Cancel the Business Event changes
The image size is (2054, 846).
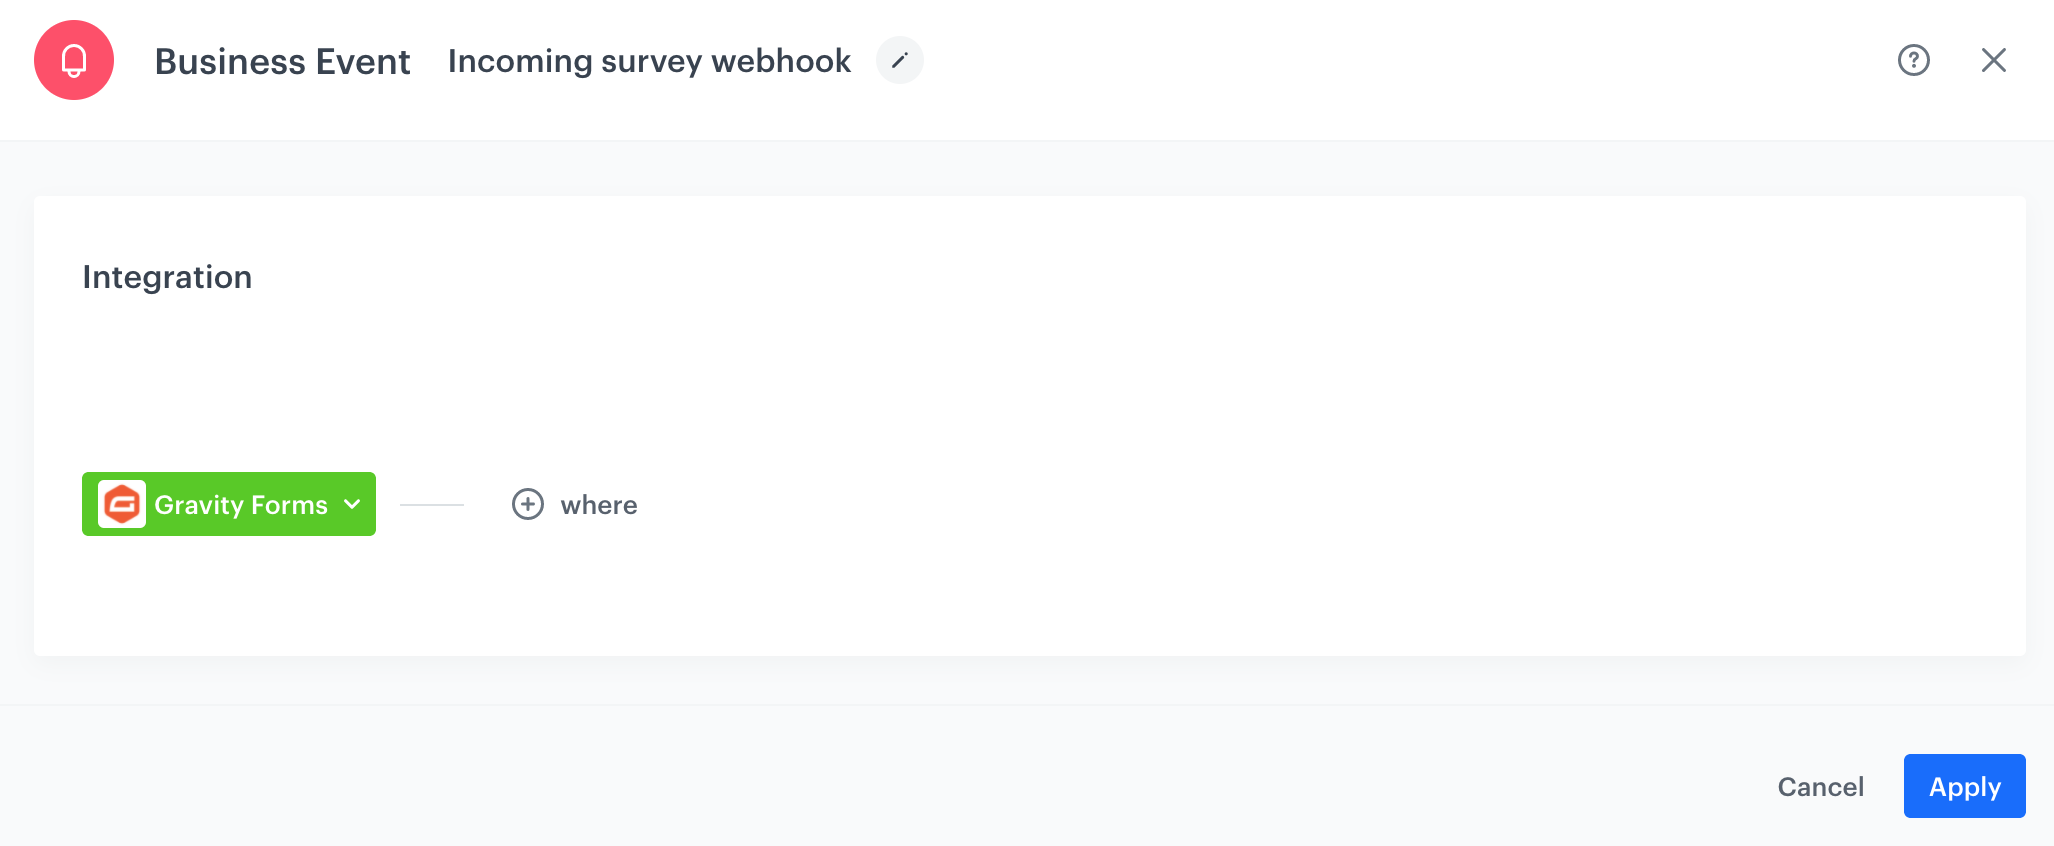tap(1820, 786)
